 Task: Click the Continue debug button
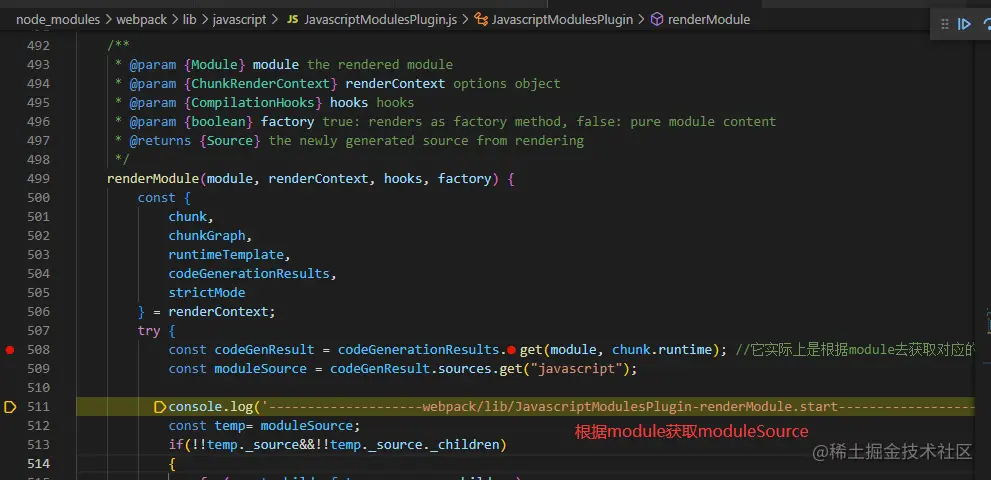point(964,24)
